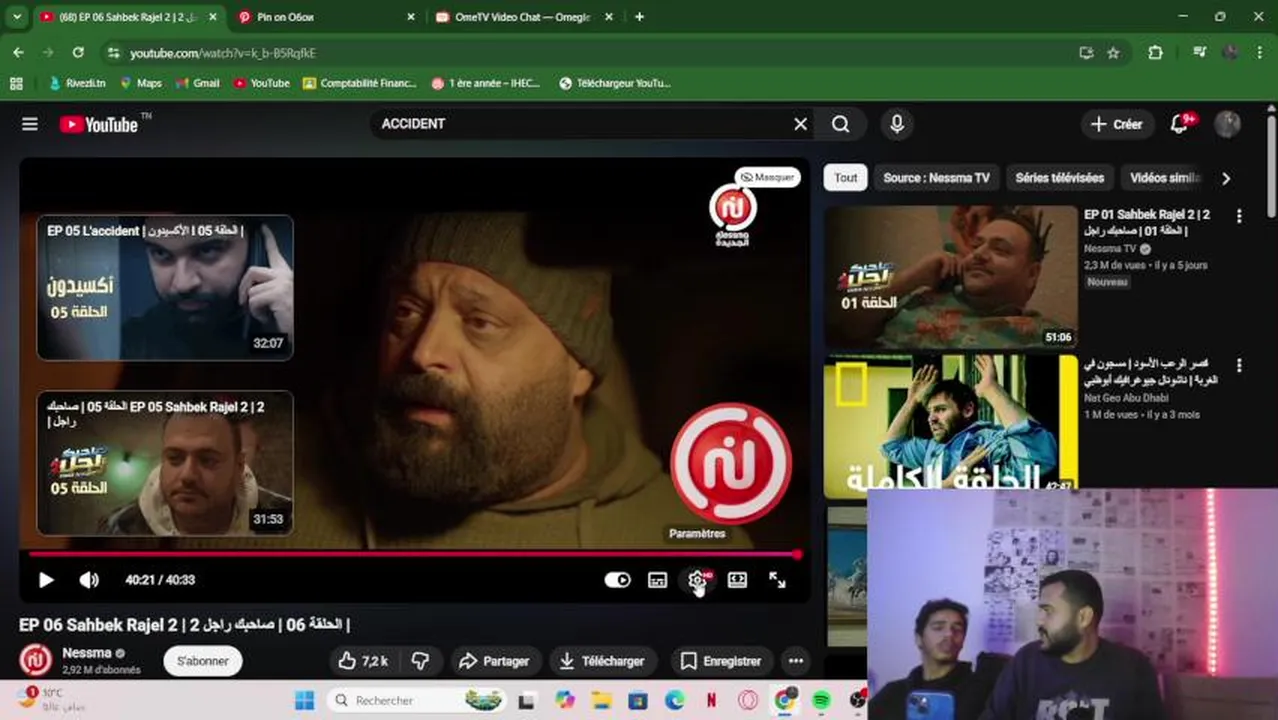Open options for EP 01 video

[x=1239, y=216]
